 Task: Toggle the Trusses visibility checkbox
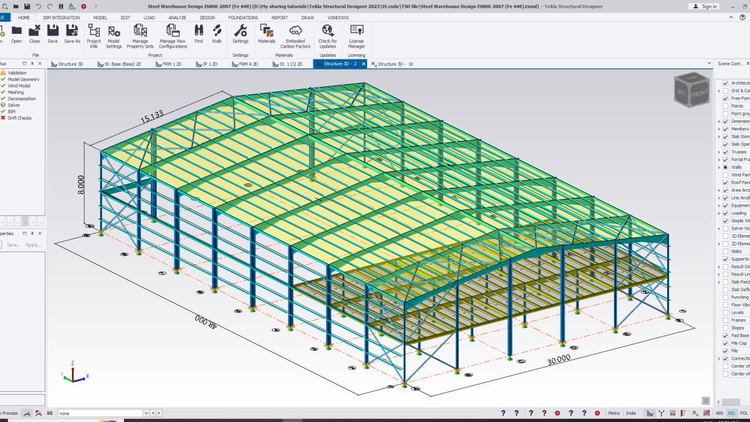click(725, 150)
